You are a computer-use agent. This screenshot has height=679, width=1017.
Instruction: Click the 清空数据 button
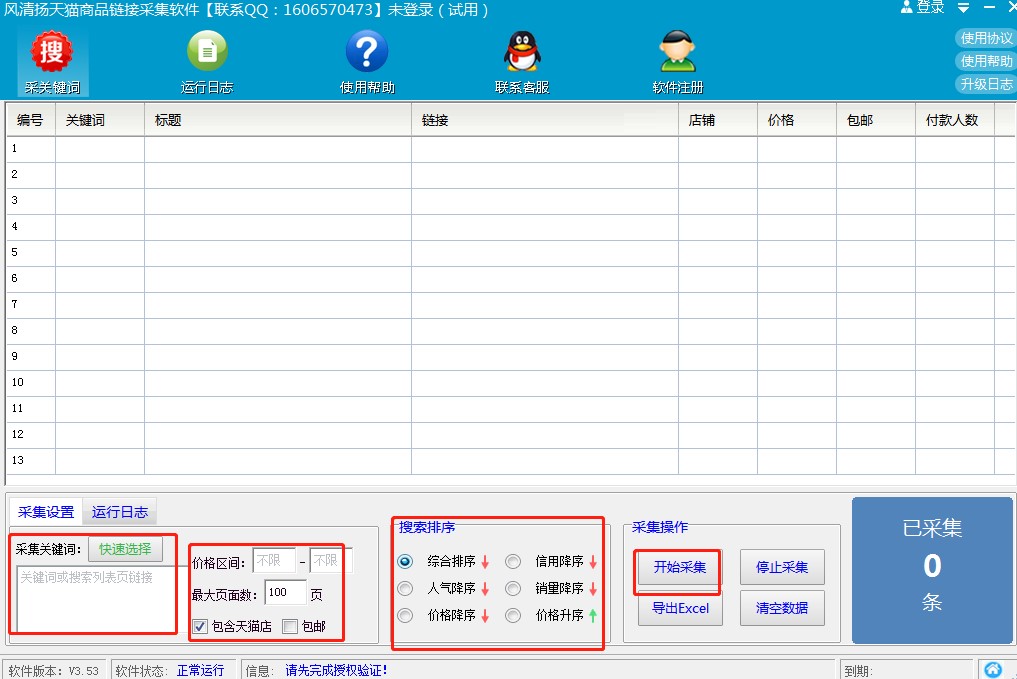point(782,608)
